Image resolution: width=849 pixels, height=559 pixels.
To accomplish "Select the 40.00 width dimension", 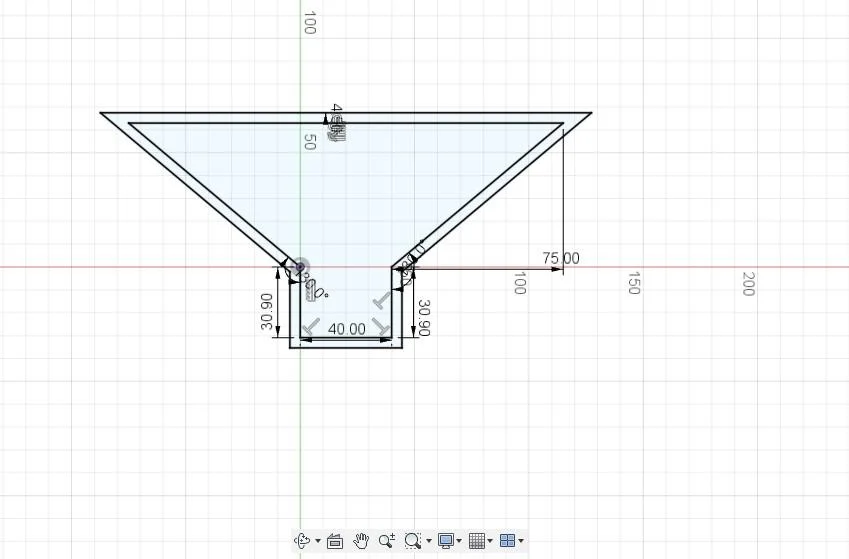I will (347, 328).
